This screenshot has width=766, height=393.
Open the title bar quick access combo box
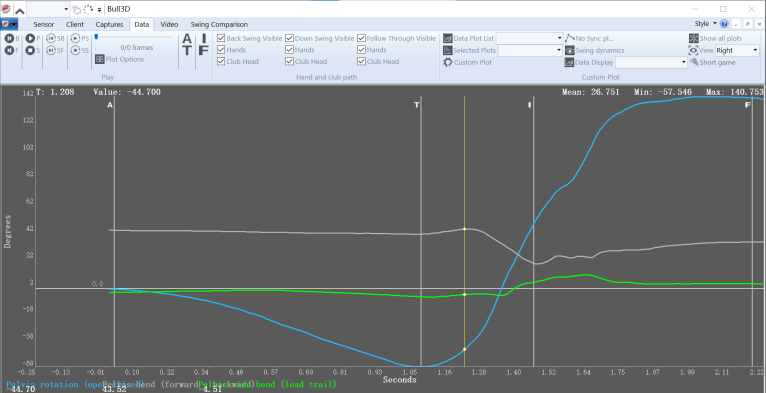[48, 9]
